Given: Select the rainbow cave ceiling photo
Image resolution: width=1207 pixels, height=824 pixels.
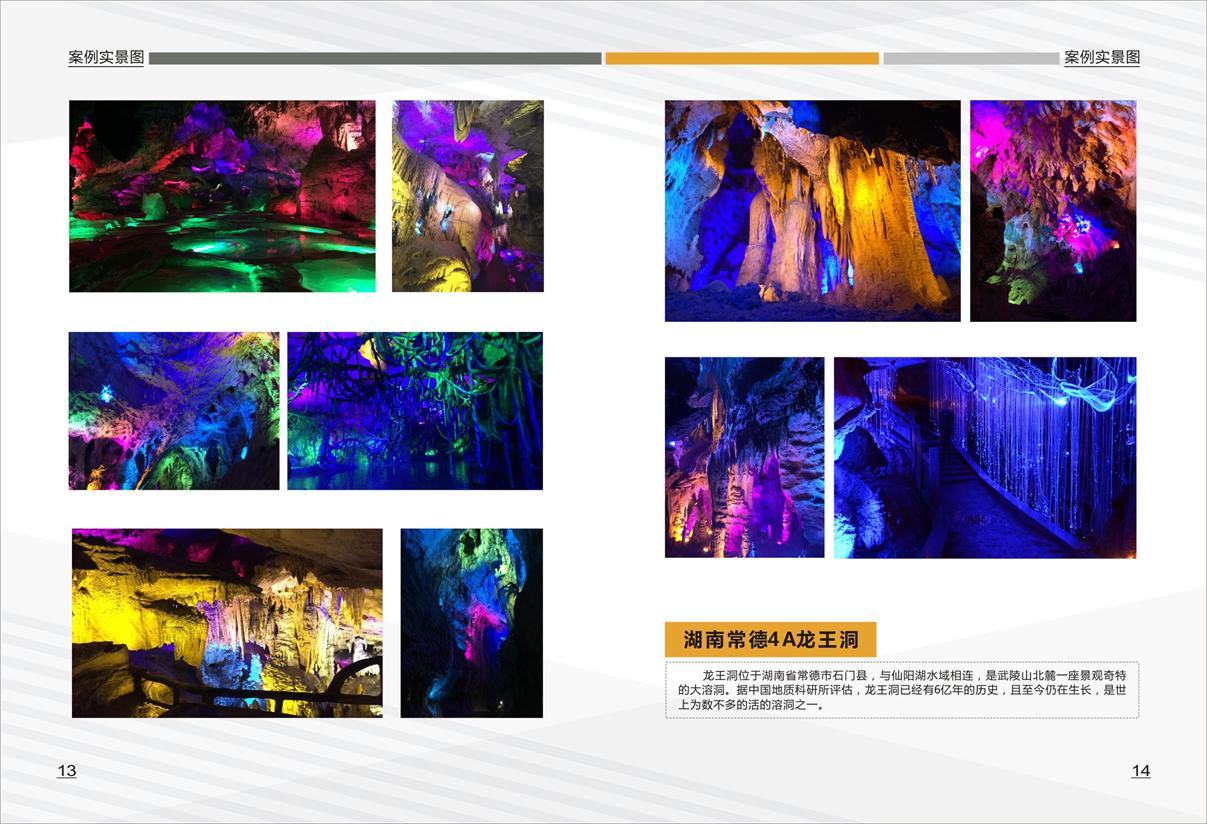Looking at the screenshot, I should (x=174, y=411).
